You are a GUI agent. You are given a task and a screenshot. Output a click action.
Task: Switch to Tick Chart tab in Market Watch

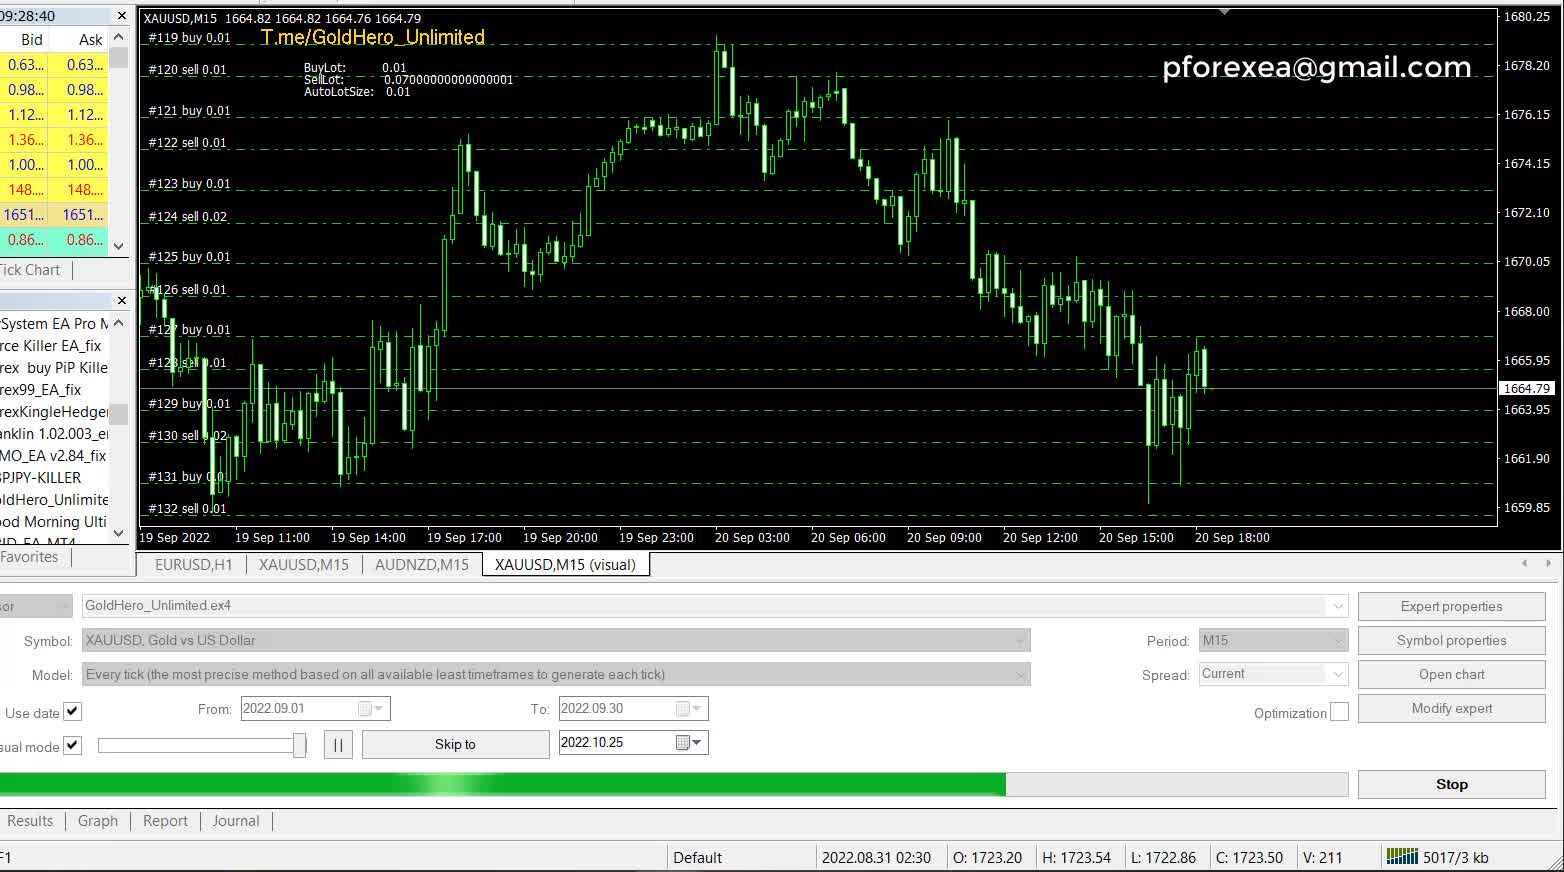click(30, 270)
